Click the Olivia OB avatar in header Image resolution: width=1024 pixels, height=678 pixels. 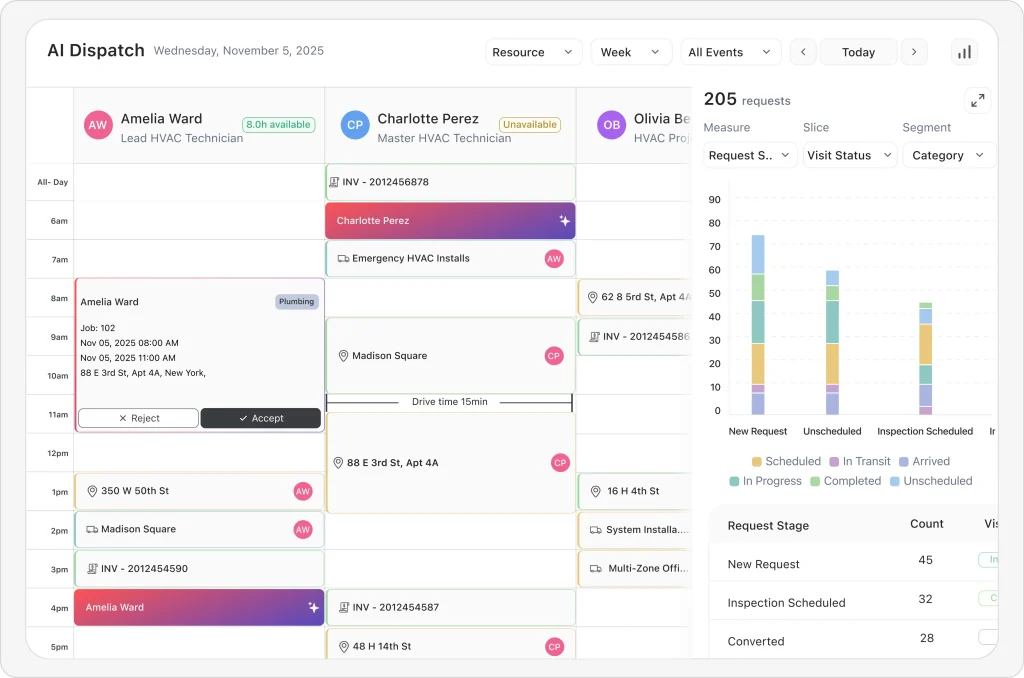point(611,125)
